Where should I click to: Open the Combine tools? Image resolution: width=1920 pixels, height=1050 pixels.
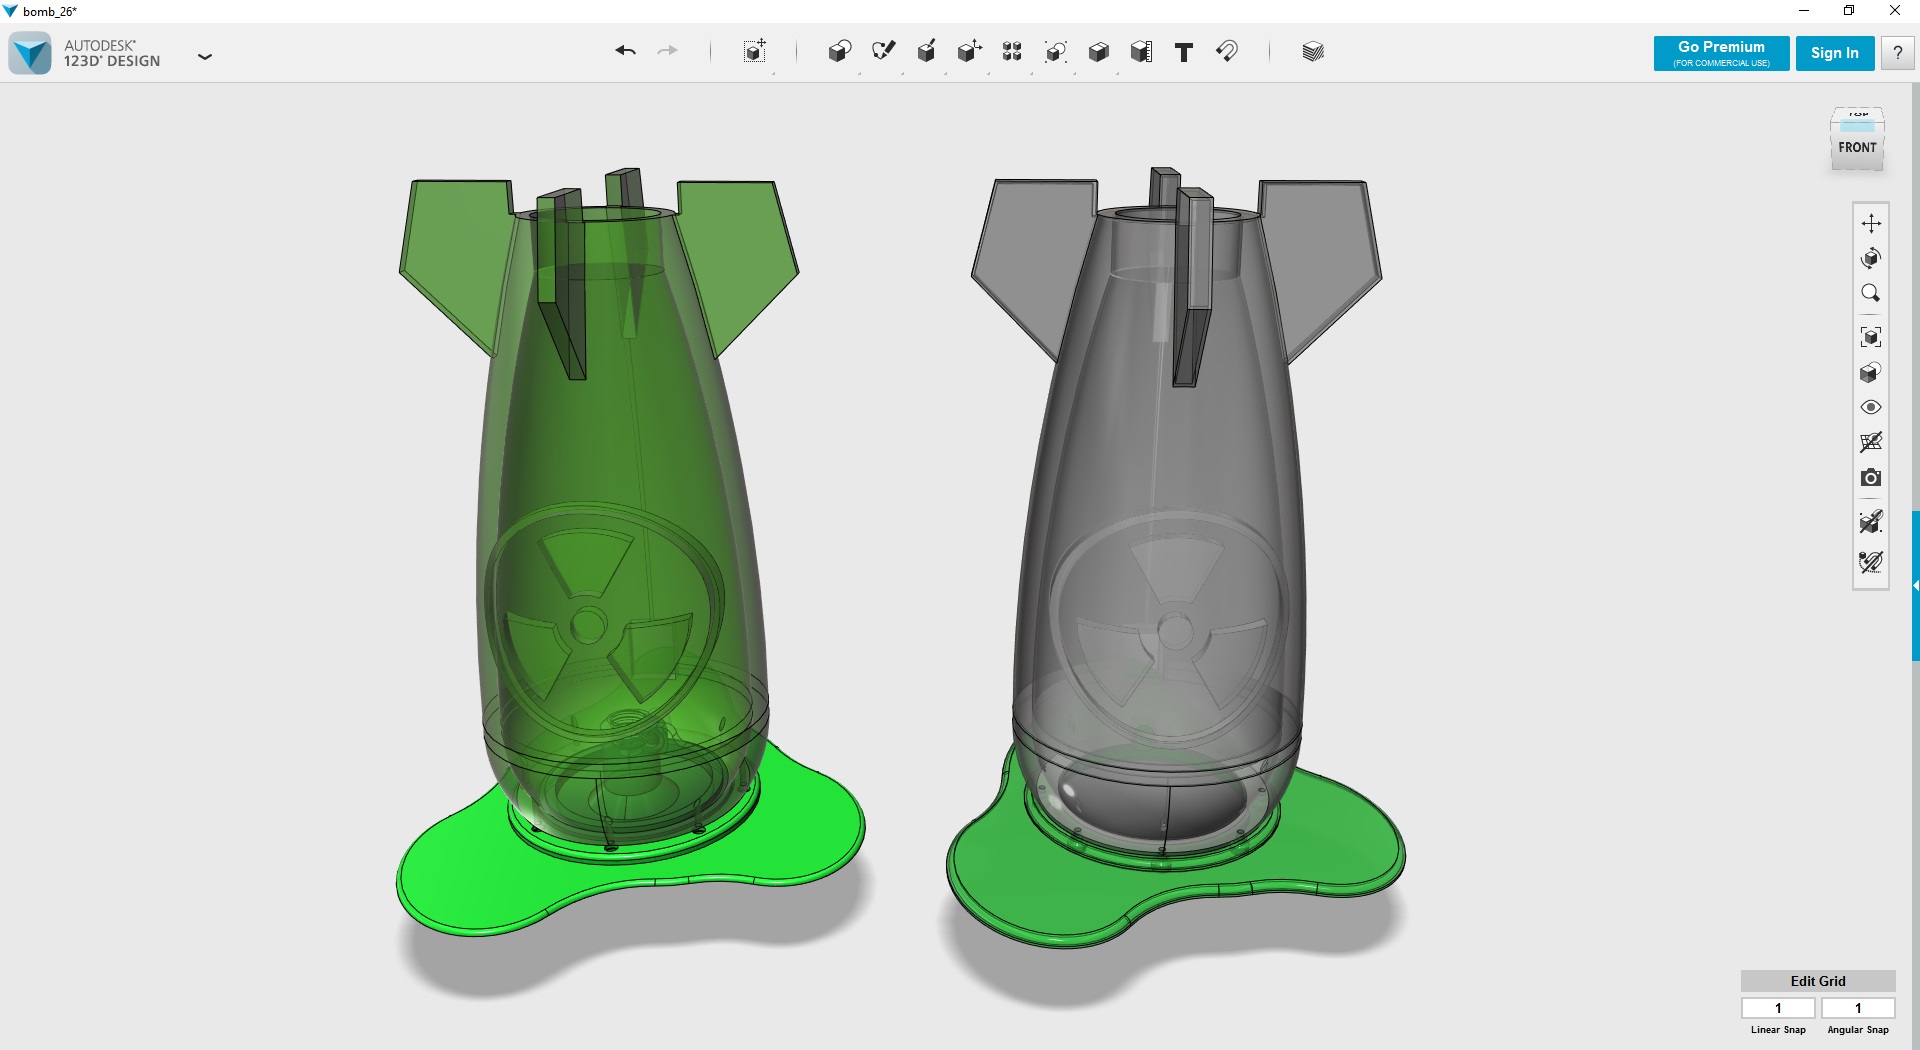pos(1098,52)
